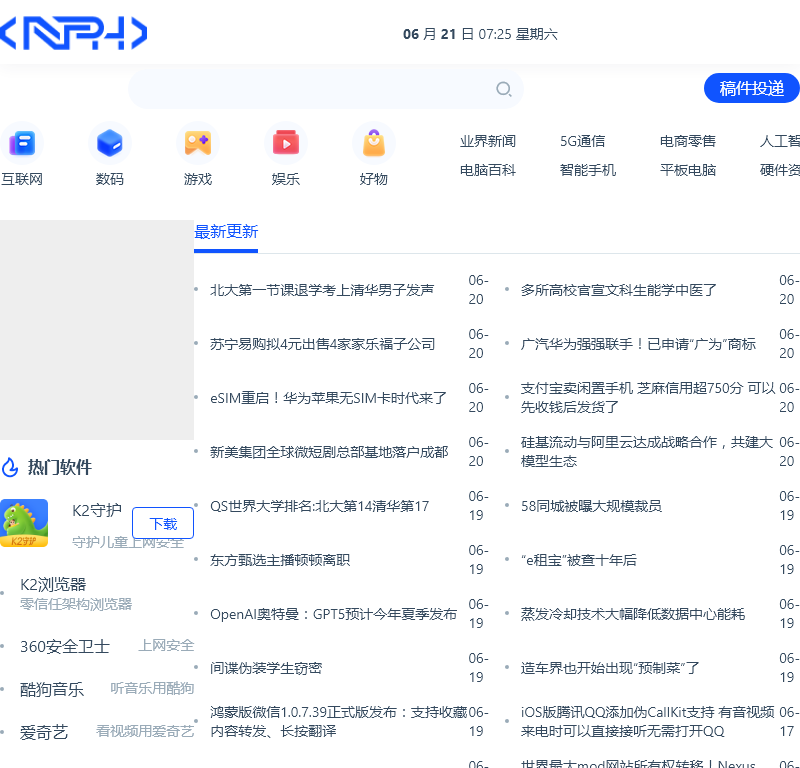This screenshot has width=800, height=768.
Task: Open the 游戏 category icon
Action: pos(198,143)
